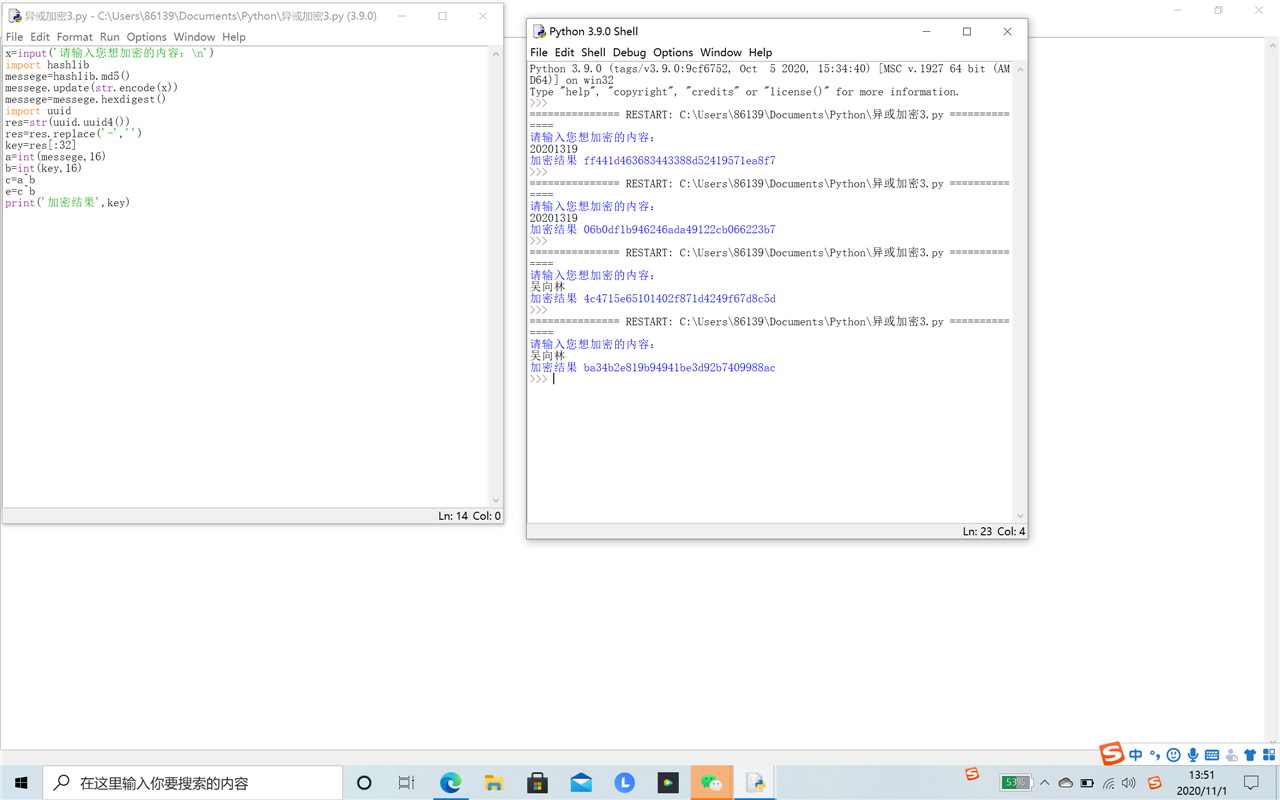The width and height of the screenshot is (1280, 800).
Task: Click the 'messege=hashlib.md5()' line
Action: (67, 76)
